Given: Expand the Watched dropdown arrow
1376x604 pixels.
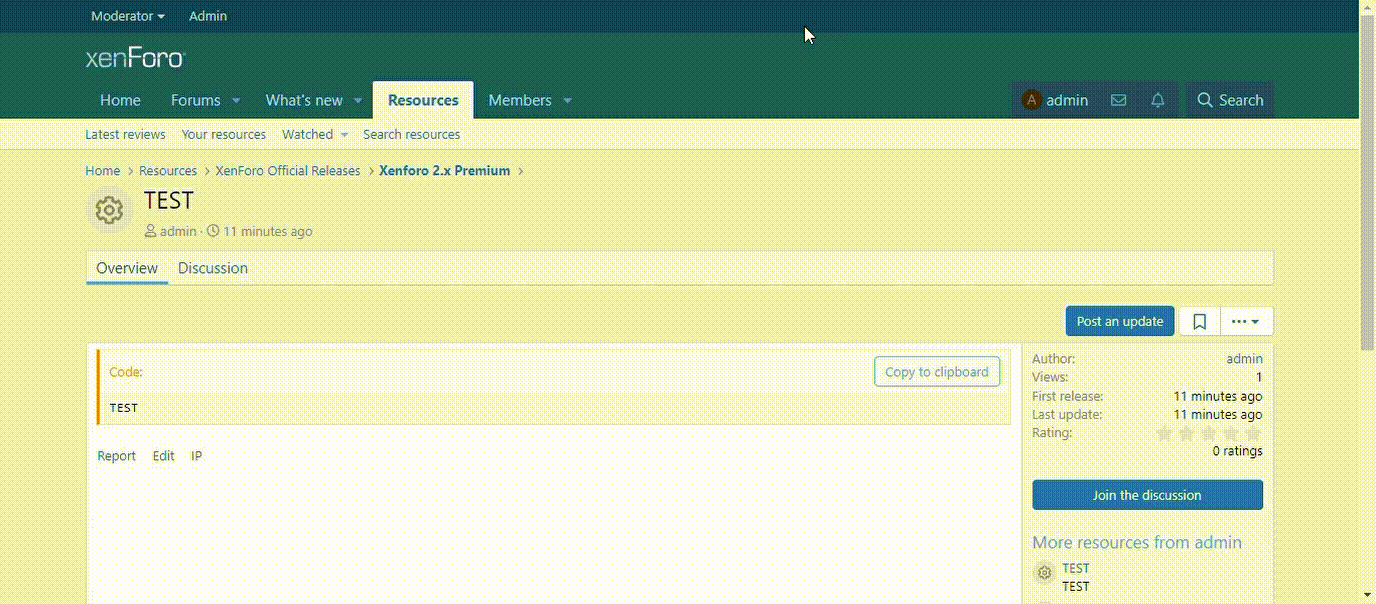Looking at the screenshot, I should [344, 135].
